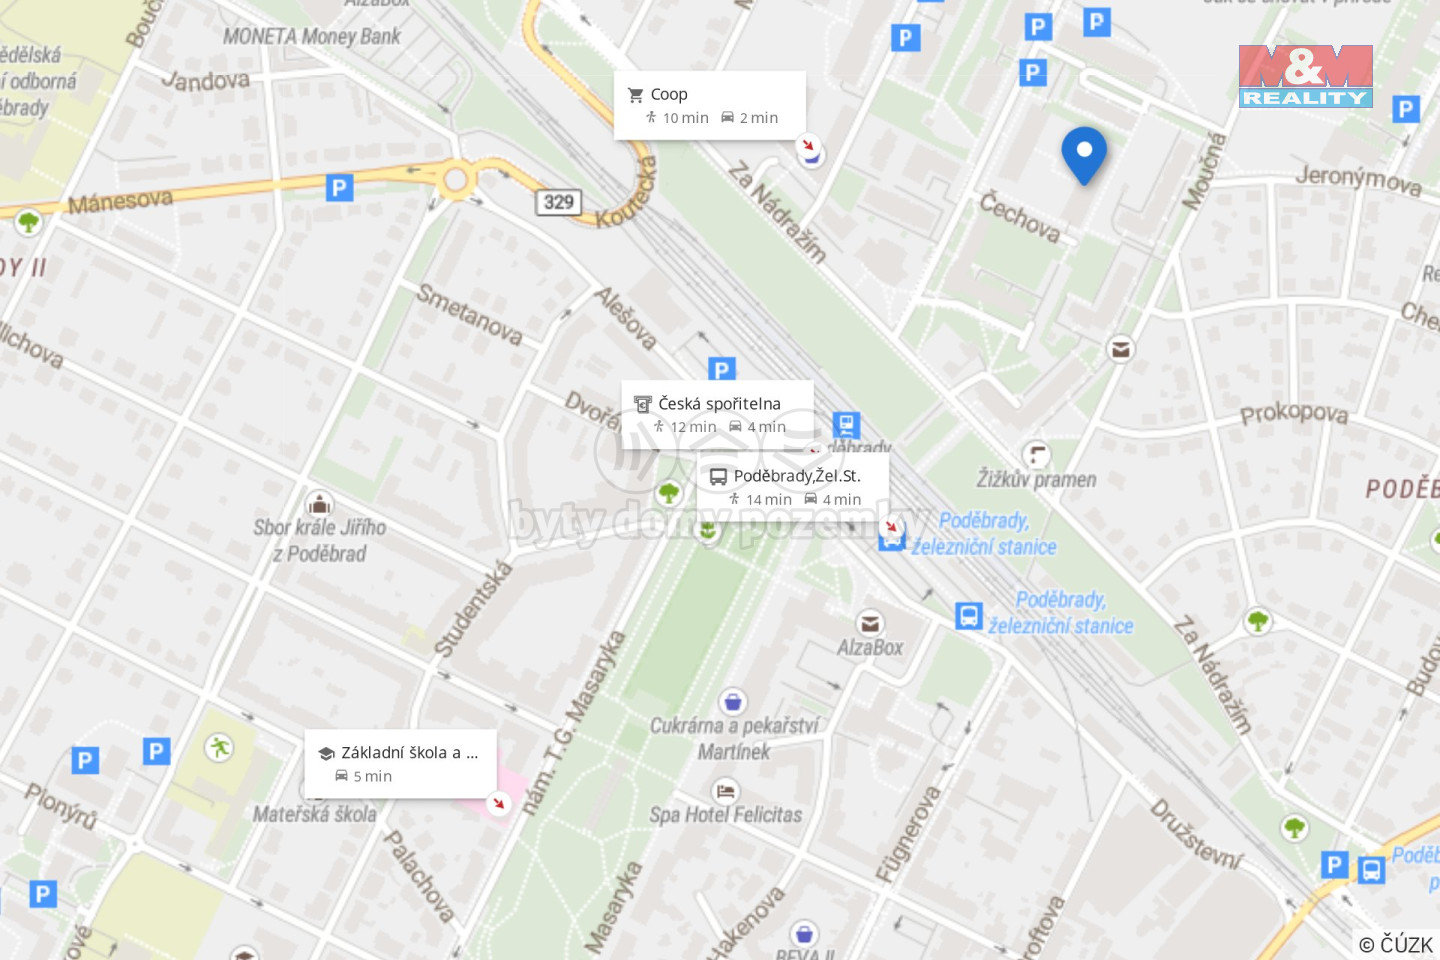The image size is (1440, 960).
Task: Click the Cukrárna a pekařství Martínek icon
Action: coord(733,701)
